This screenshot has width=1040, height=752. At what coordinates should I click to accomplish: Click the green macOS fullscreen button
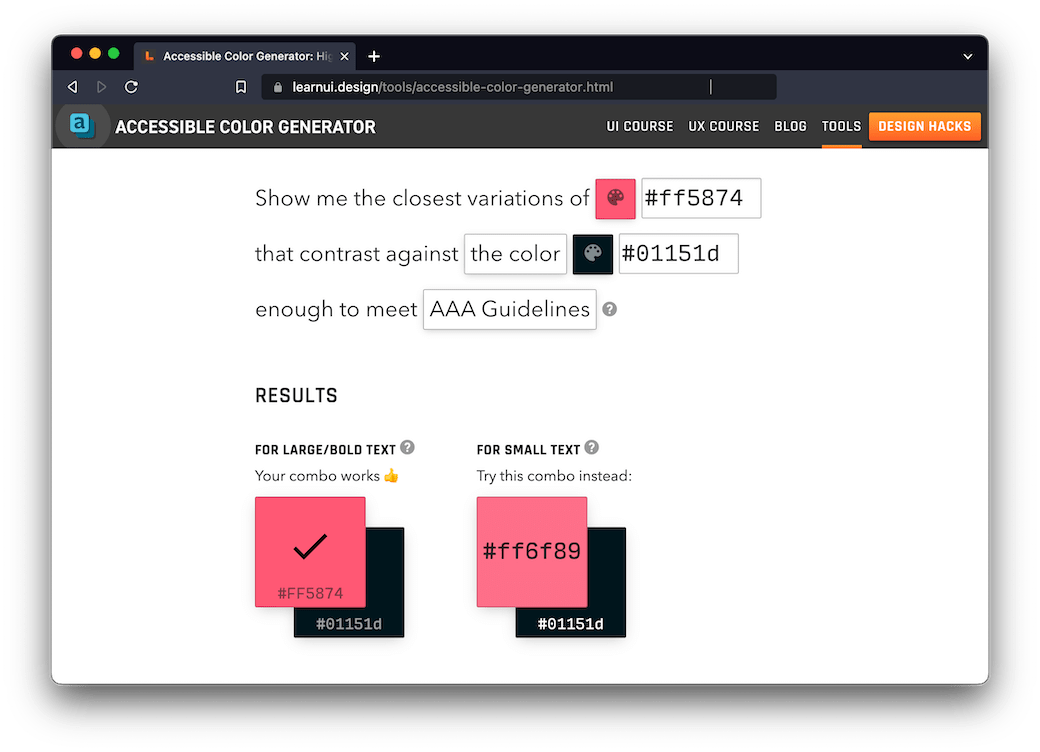point(113,54)
